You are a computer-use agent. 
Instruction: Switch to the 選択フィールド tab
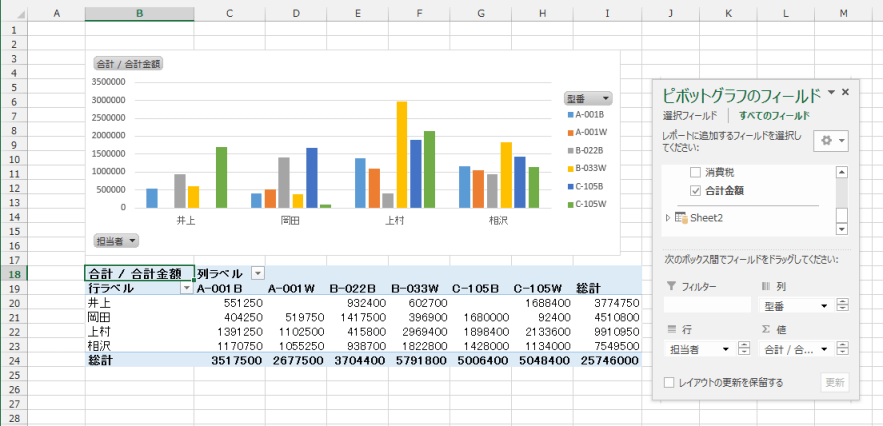point(690,116)
